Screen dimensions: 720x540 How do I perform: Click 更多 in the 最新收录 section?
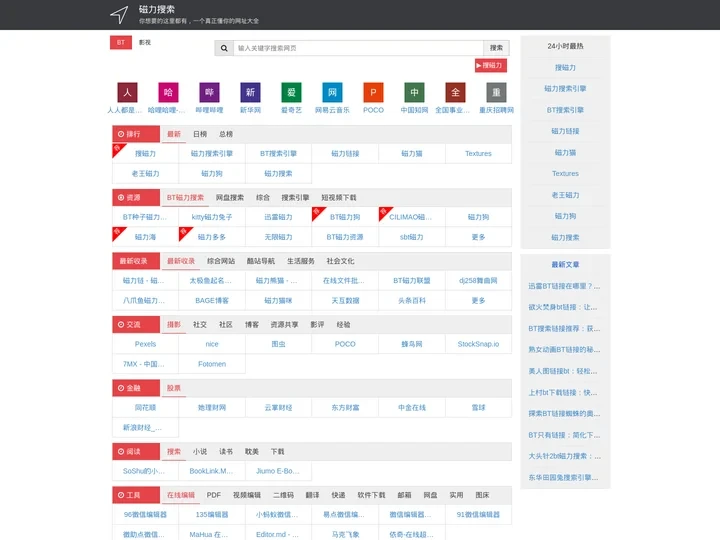[x=478, y=300]
